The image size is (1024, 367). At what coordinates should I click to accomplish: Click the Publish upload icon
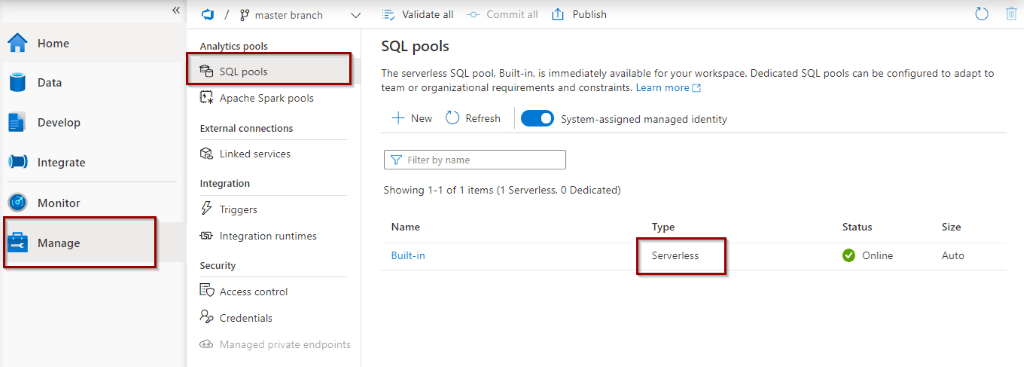tap(558, 14)
